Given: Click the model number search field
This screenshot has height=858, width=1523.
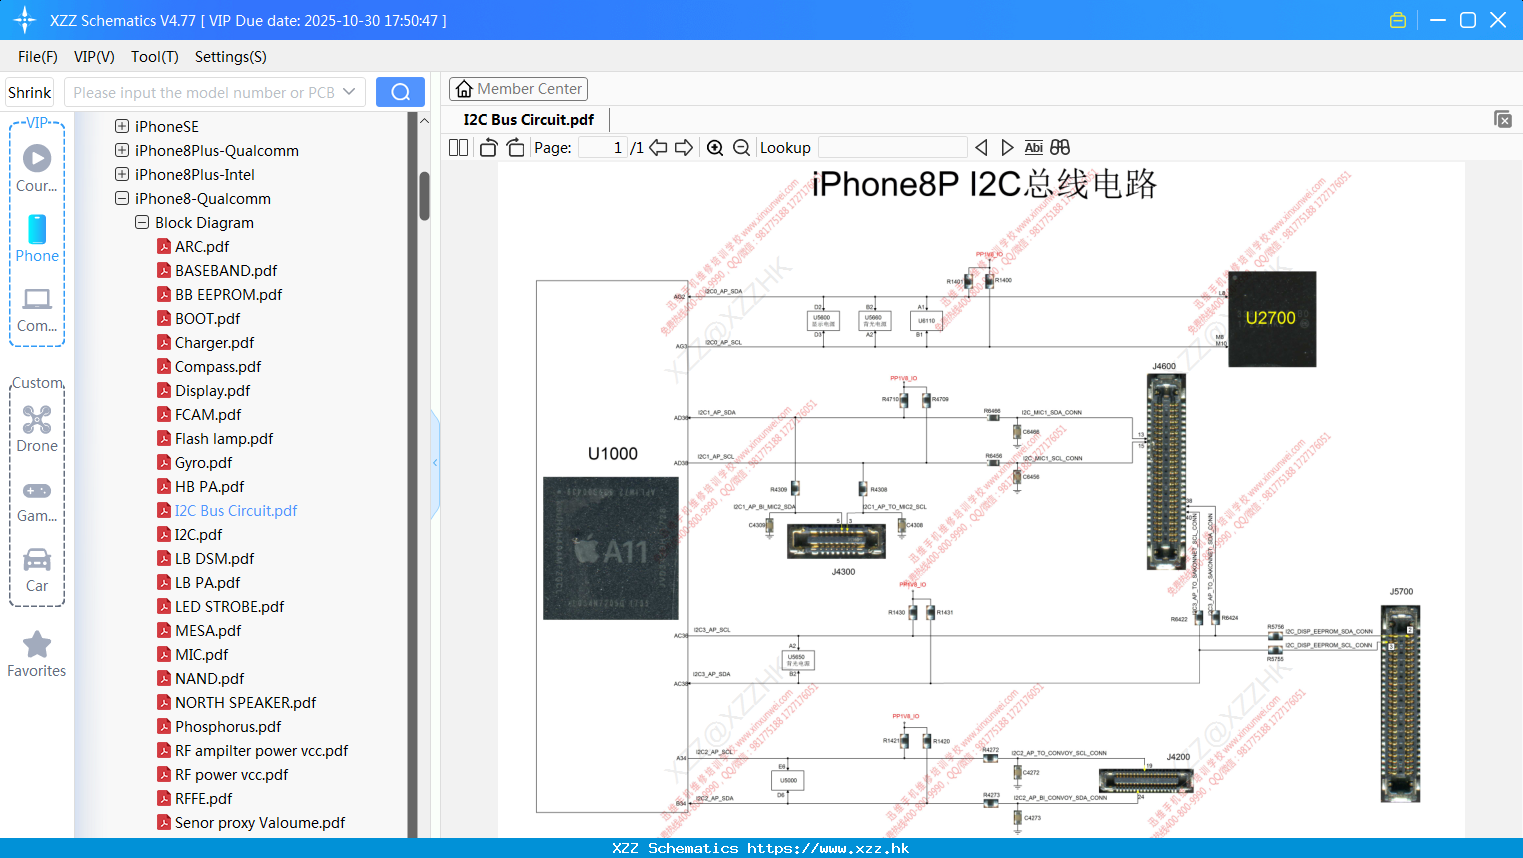Looking at the screenshot, I should point(204,92).
